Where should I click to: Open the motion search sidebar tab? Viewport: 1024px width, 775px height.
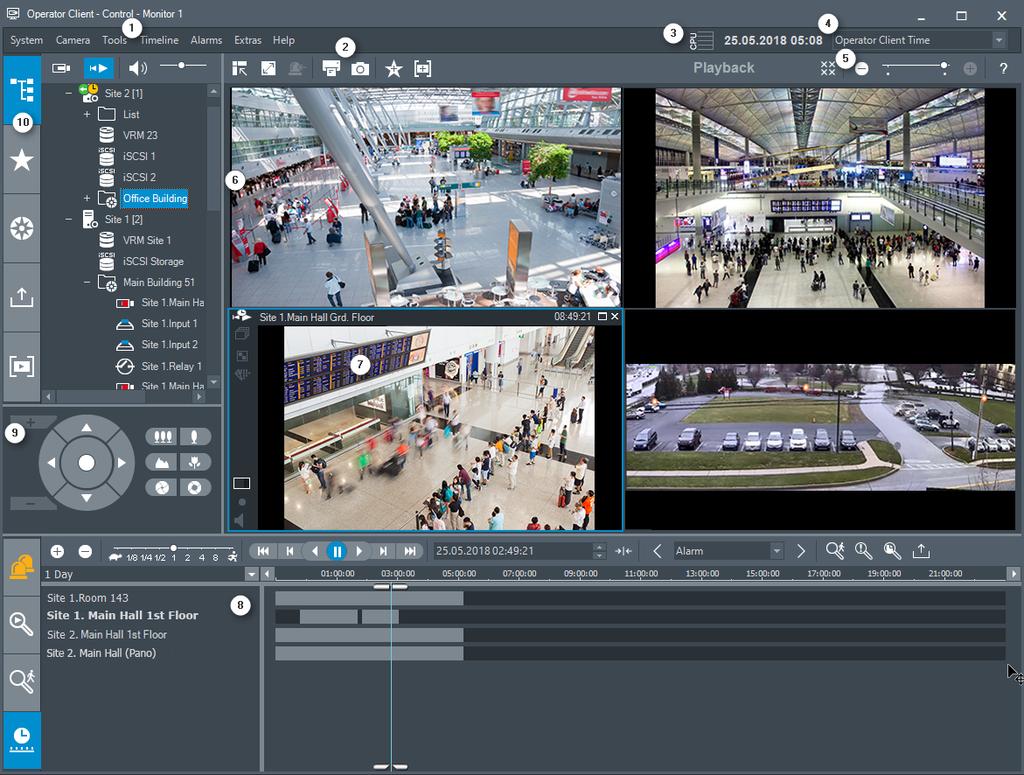click(22, 682)
